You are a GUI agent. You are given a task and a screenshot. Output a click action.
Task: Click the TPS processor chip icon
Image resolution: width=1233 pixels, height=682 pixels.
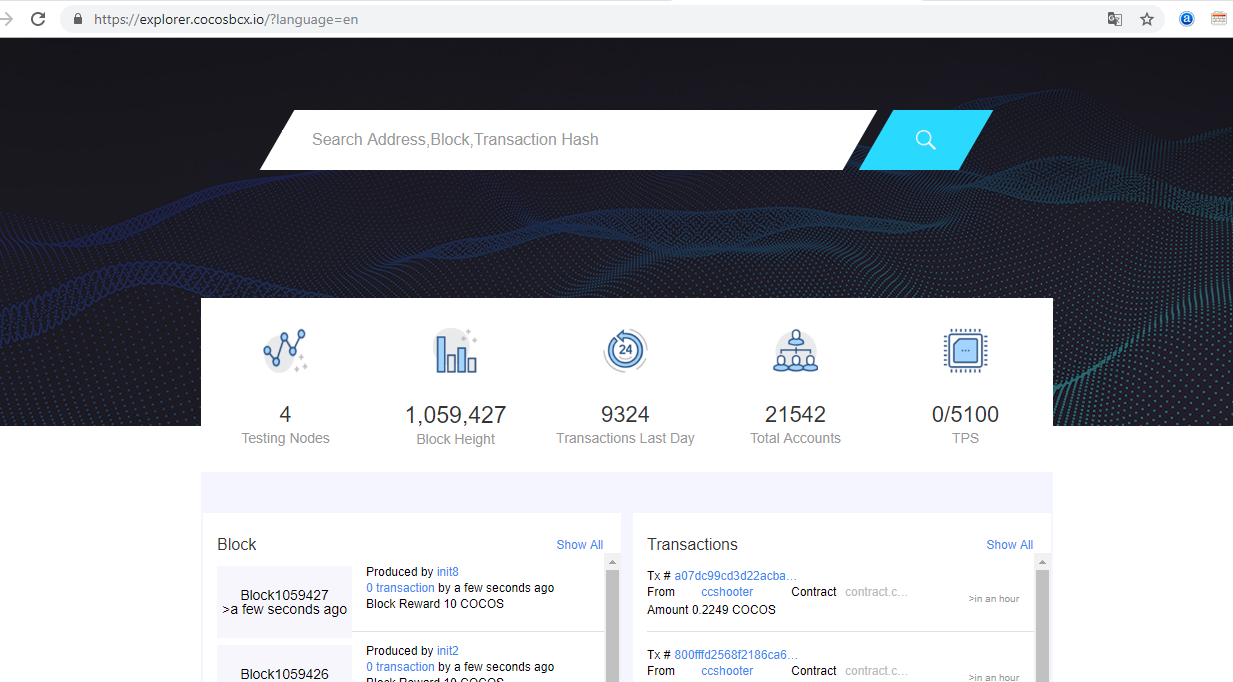pyautogui.click(x=965, y=351)
